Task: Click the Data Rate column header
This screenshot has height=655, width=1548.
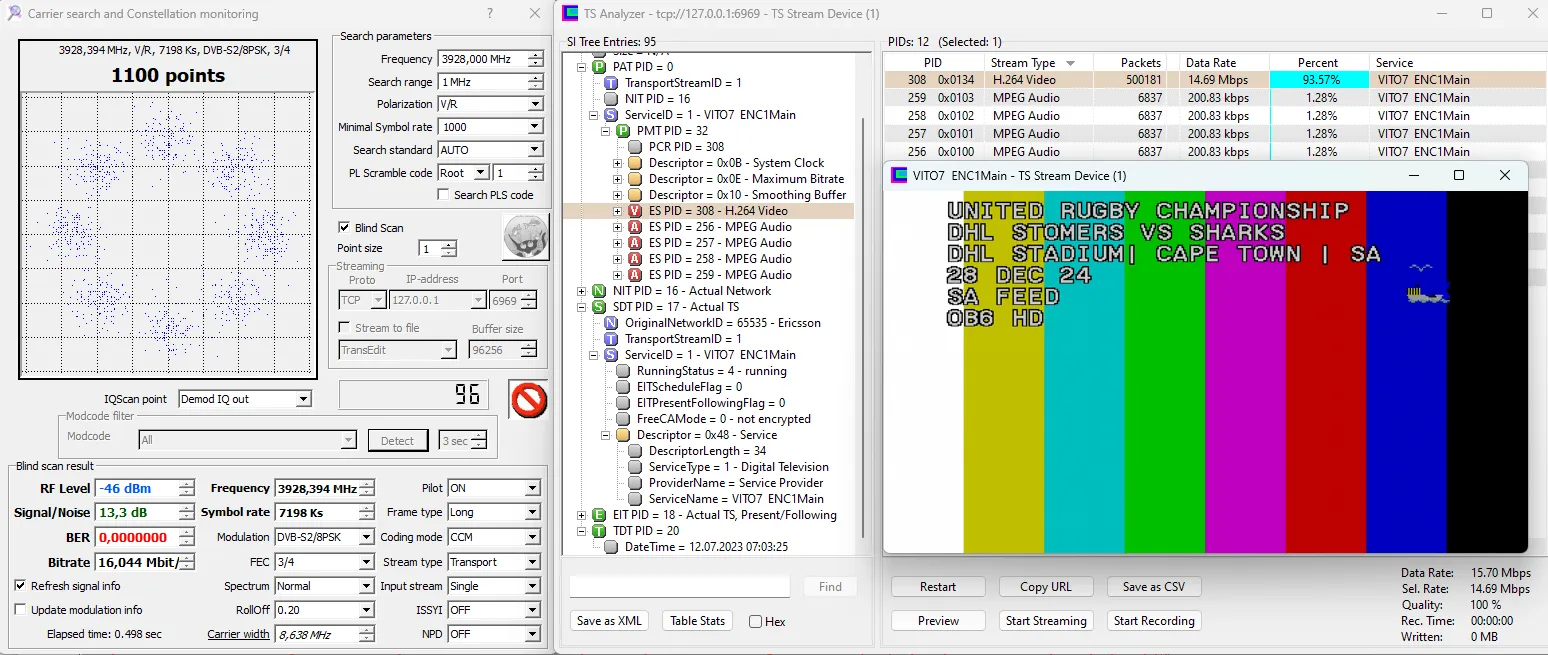Action: point(1211,63)
